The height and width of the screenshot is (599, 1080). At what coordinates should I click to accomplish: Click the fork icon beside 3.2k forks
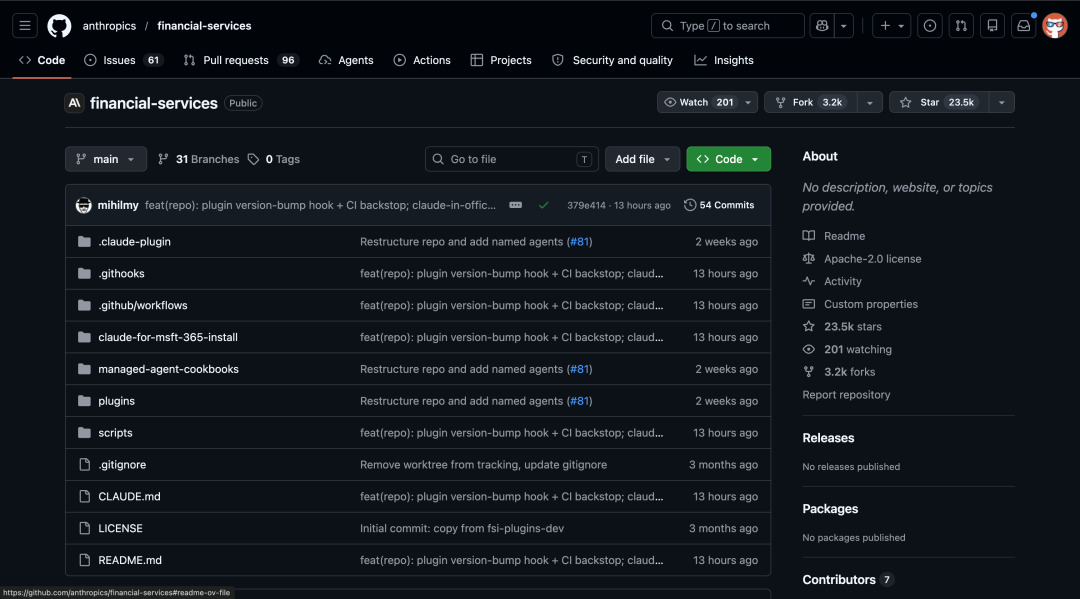tap(809, 372)
